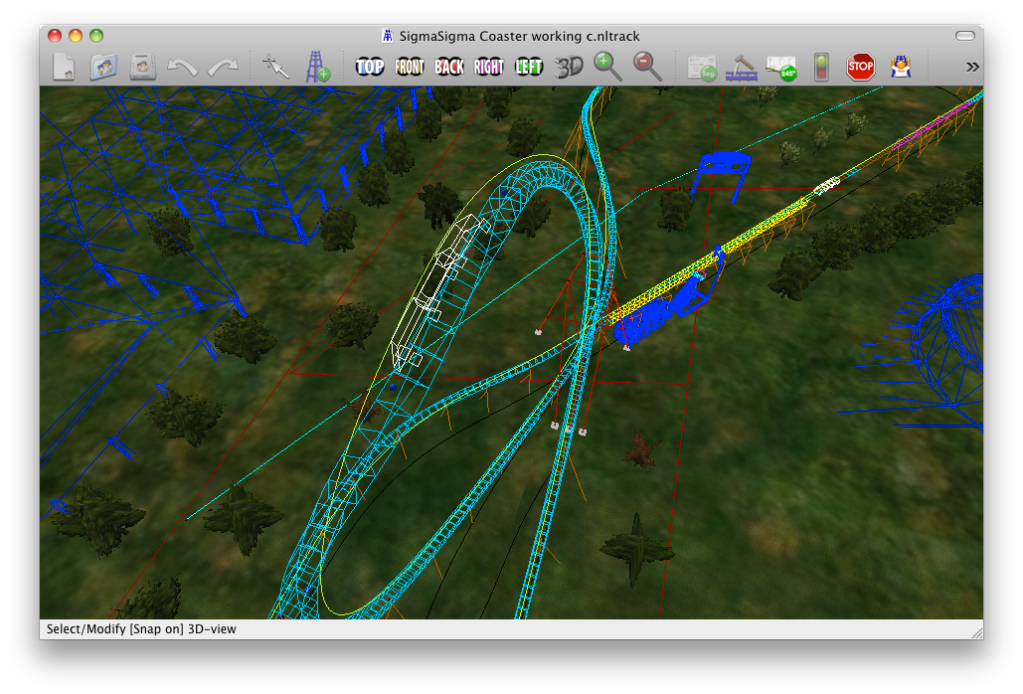This screenshot has width=1023, height=694.
Task: Zoom out with the red magnifier
Action: pos(648,67)
